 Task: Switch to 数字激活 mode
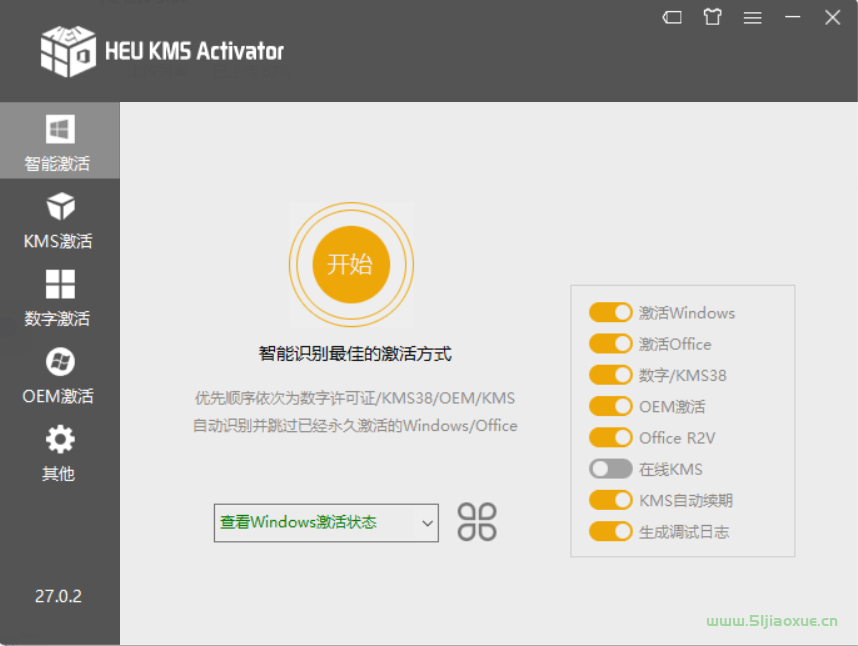point(58,296)
